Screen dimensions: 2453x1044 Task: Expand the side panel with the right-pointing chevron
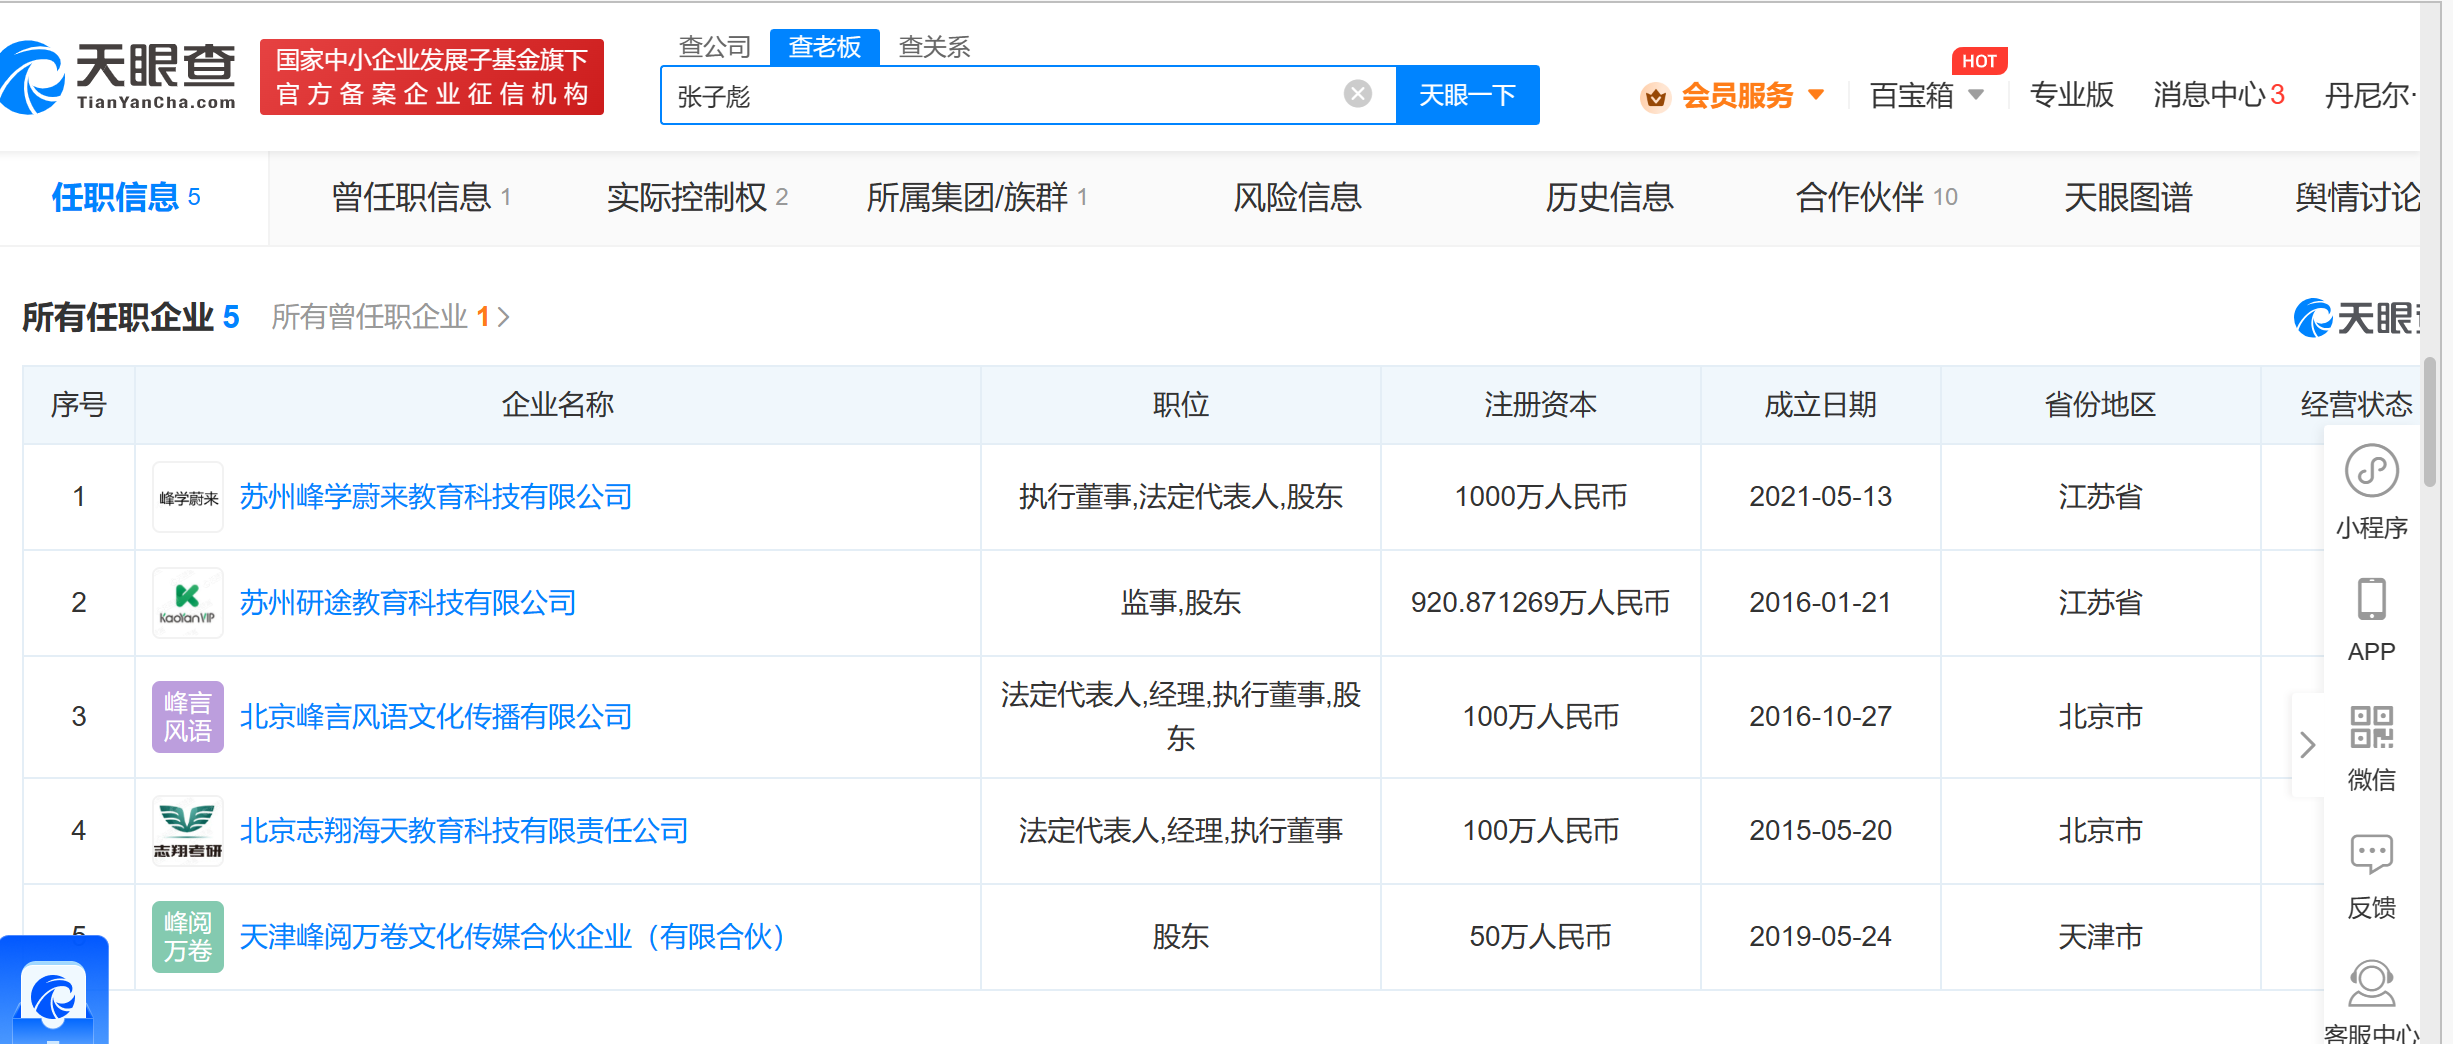pyautogui.click(x=2307, y=745)
